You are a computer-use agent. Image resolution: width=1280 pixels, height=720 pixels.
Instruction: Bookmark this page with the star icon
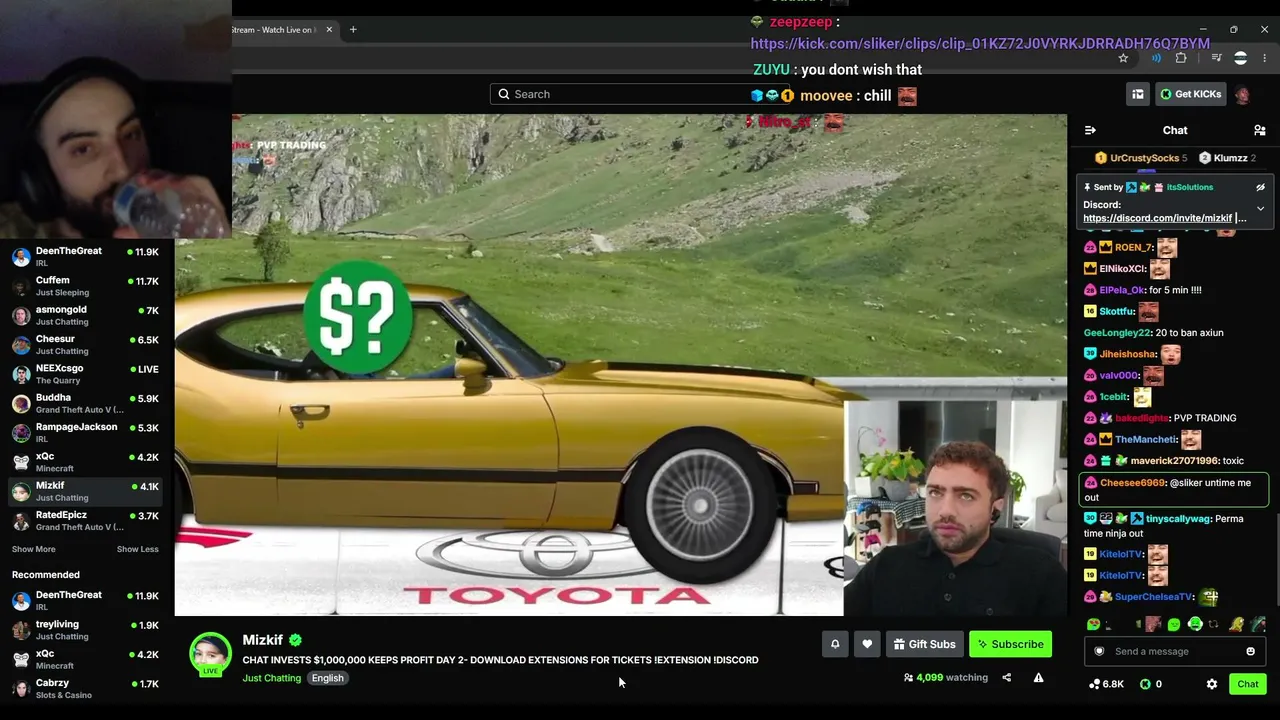[x=1123, y=58]
